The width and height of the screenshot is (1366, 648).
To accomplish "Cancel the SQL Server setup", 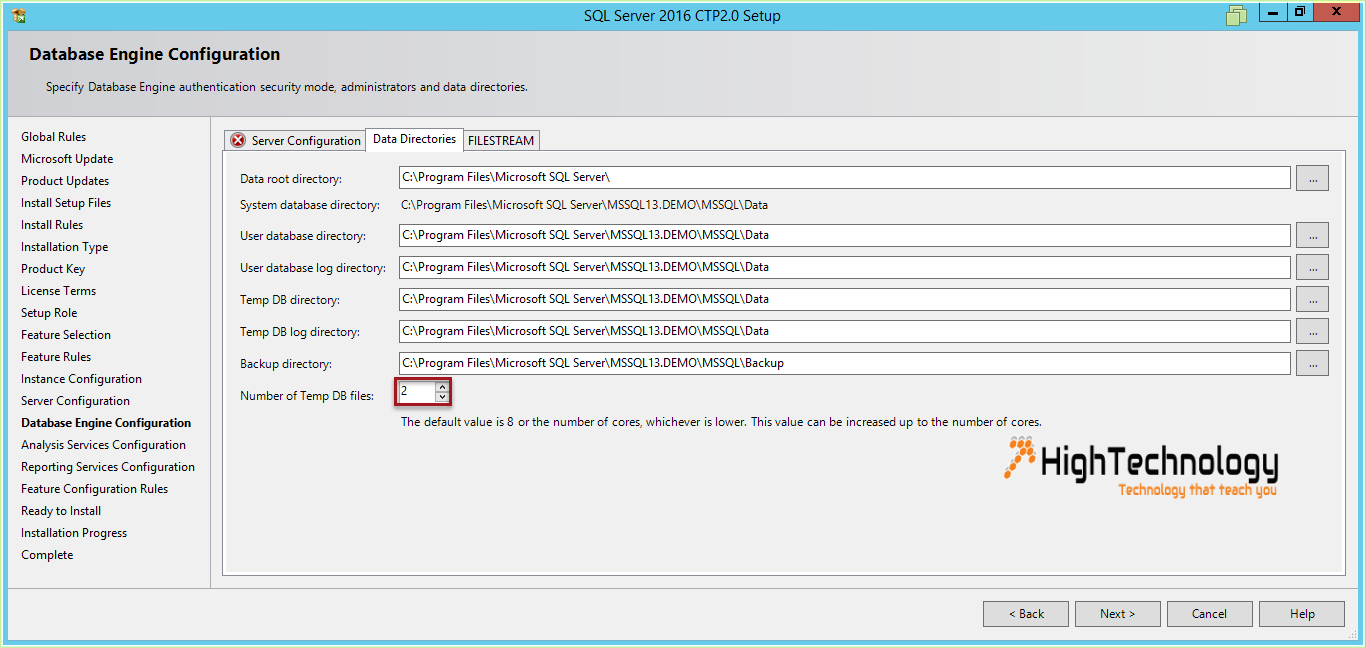I will click(1210, 614).
